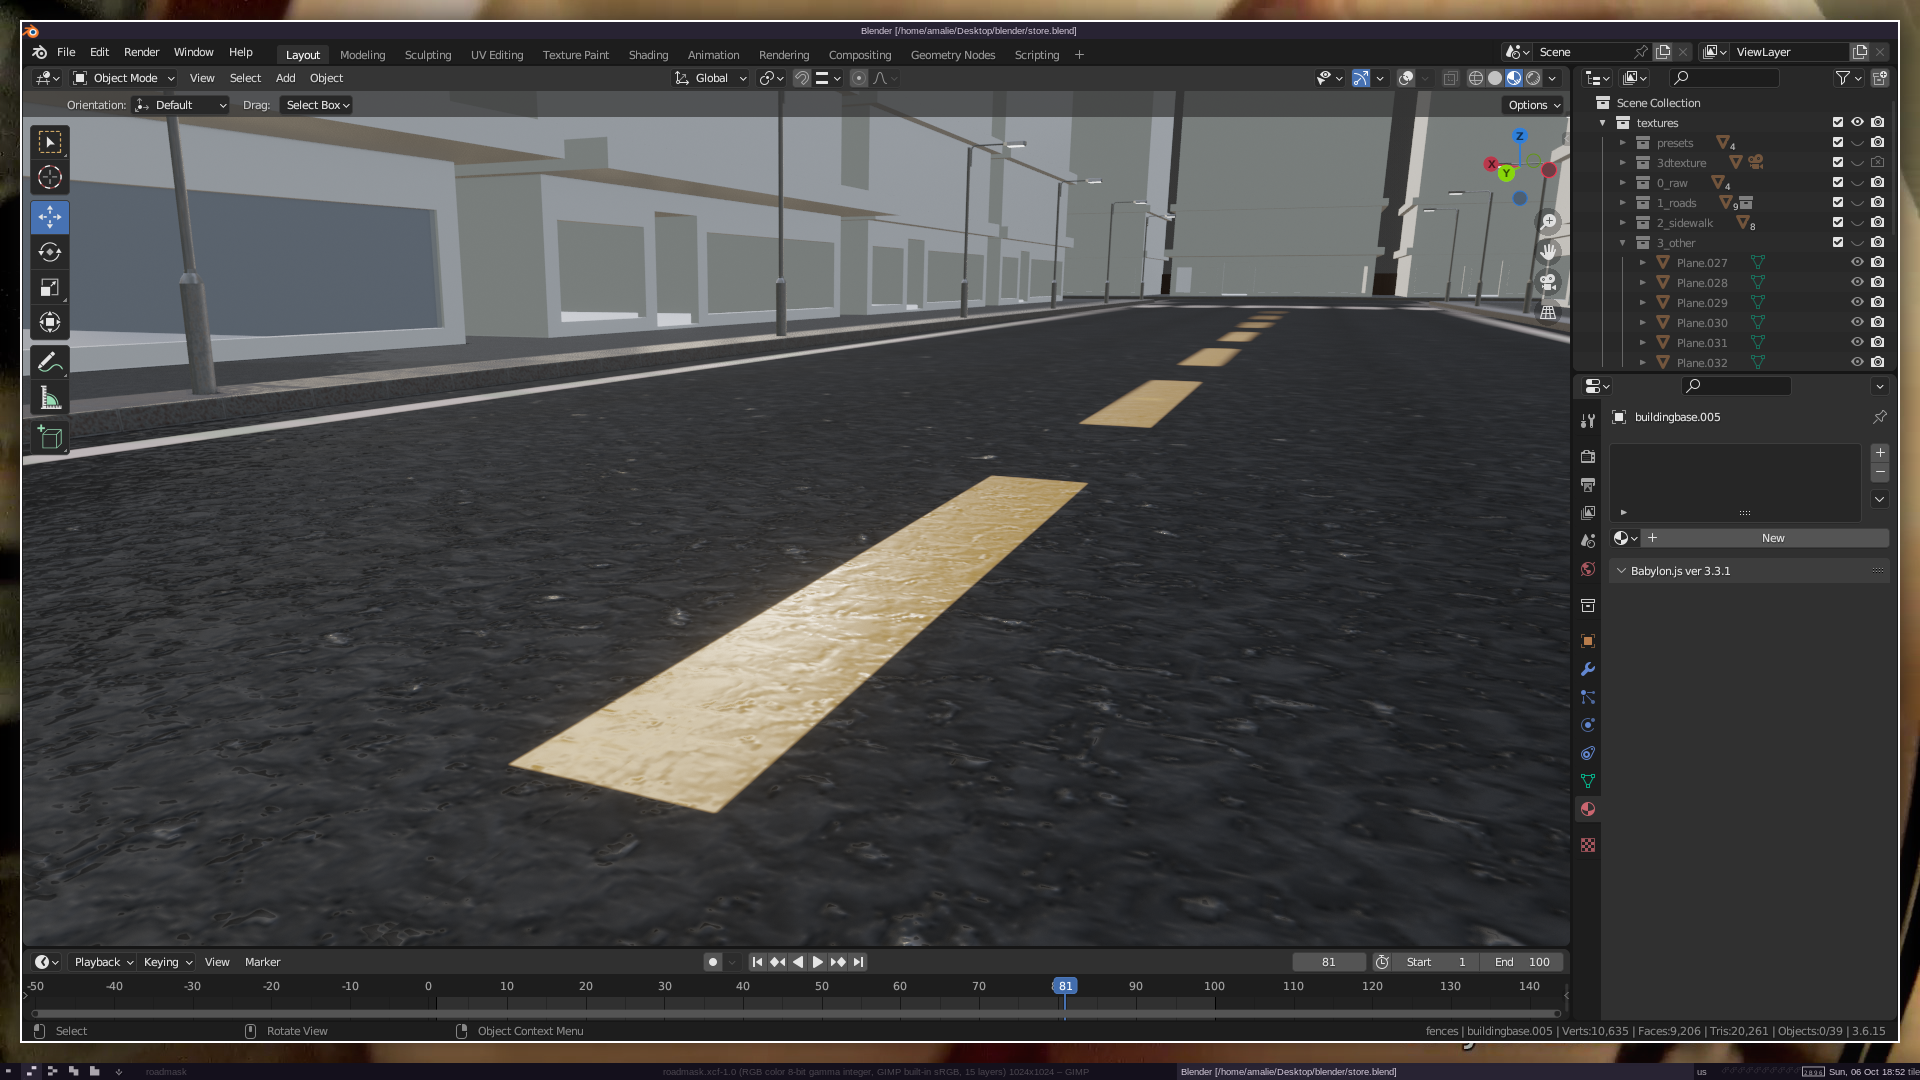Click the frame 81 playhead marker

1065,986
